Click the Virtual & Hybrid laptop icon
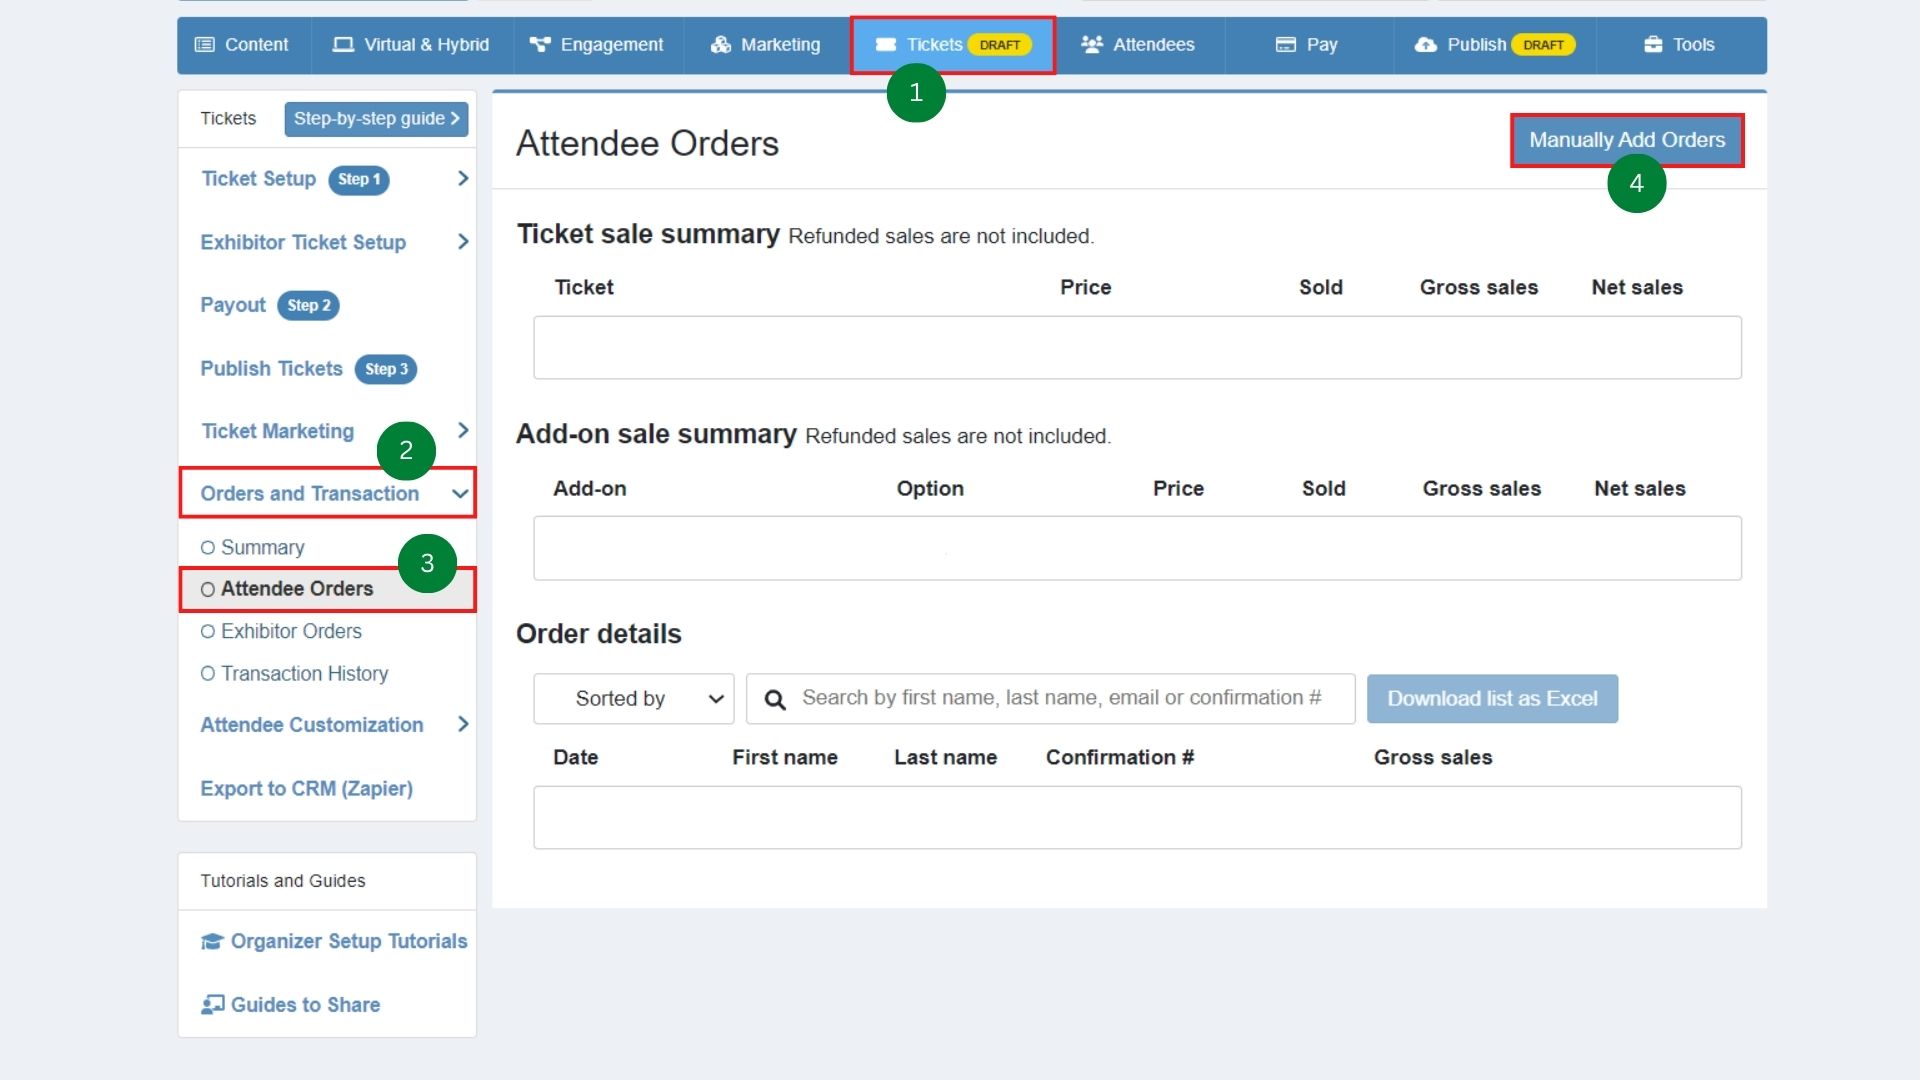 (343, 44)
